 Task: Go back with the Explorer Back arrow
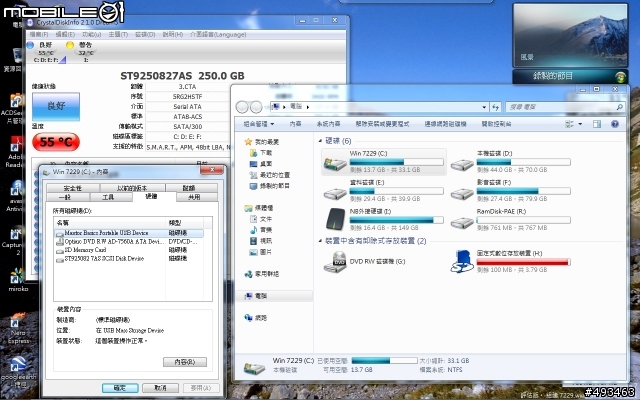(242, 107)
